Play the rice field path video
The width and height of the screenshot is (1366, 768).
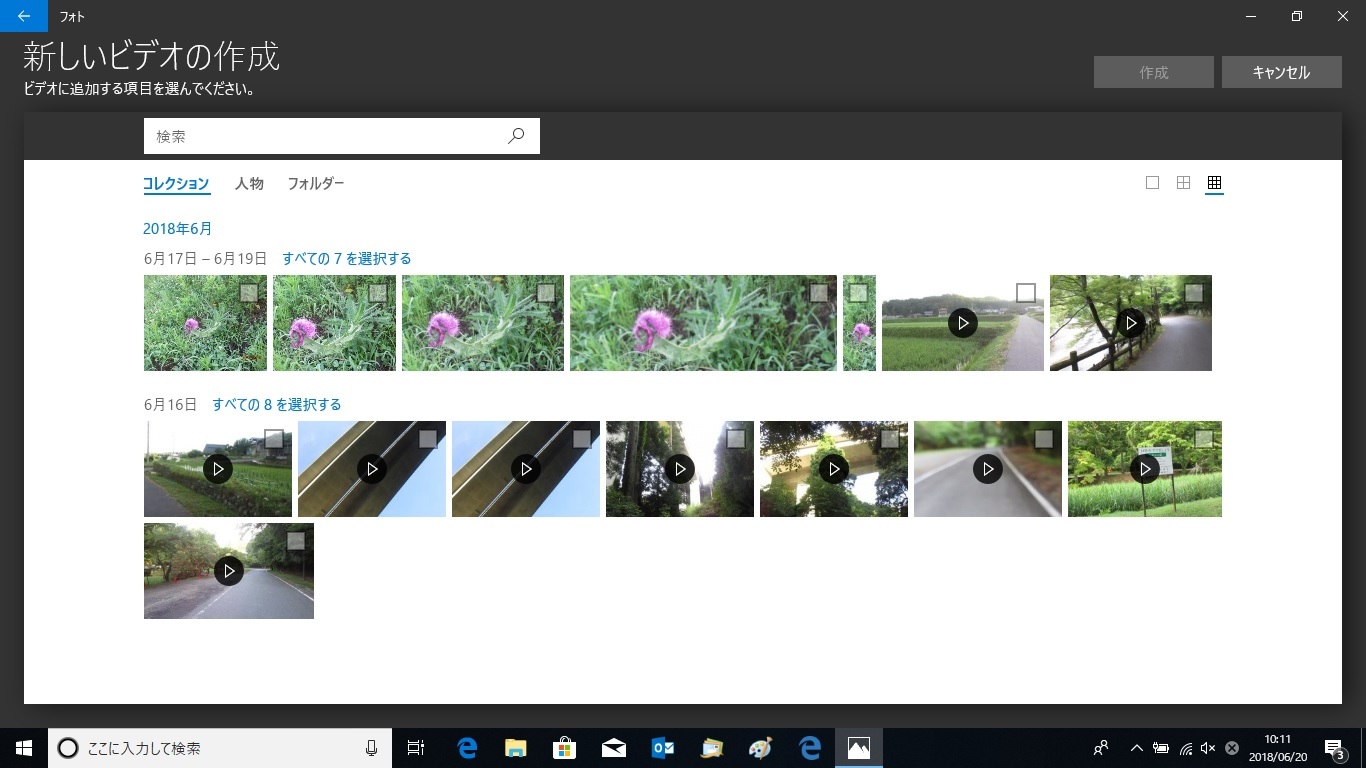tap(963, 323)
